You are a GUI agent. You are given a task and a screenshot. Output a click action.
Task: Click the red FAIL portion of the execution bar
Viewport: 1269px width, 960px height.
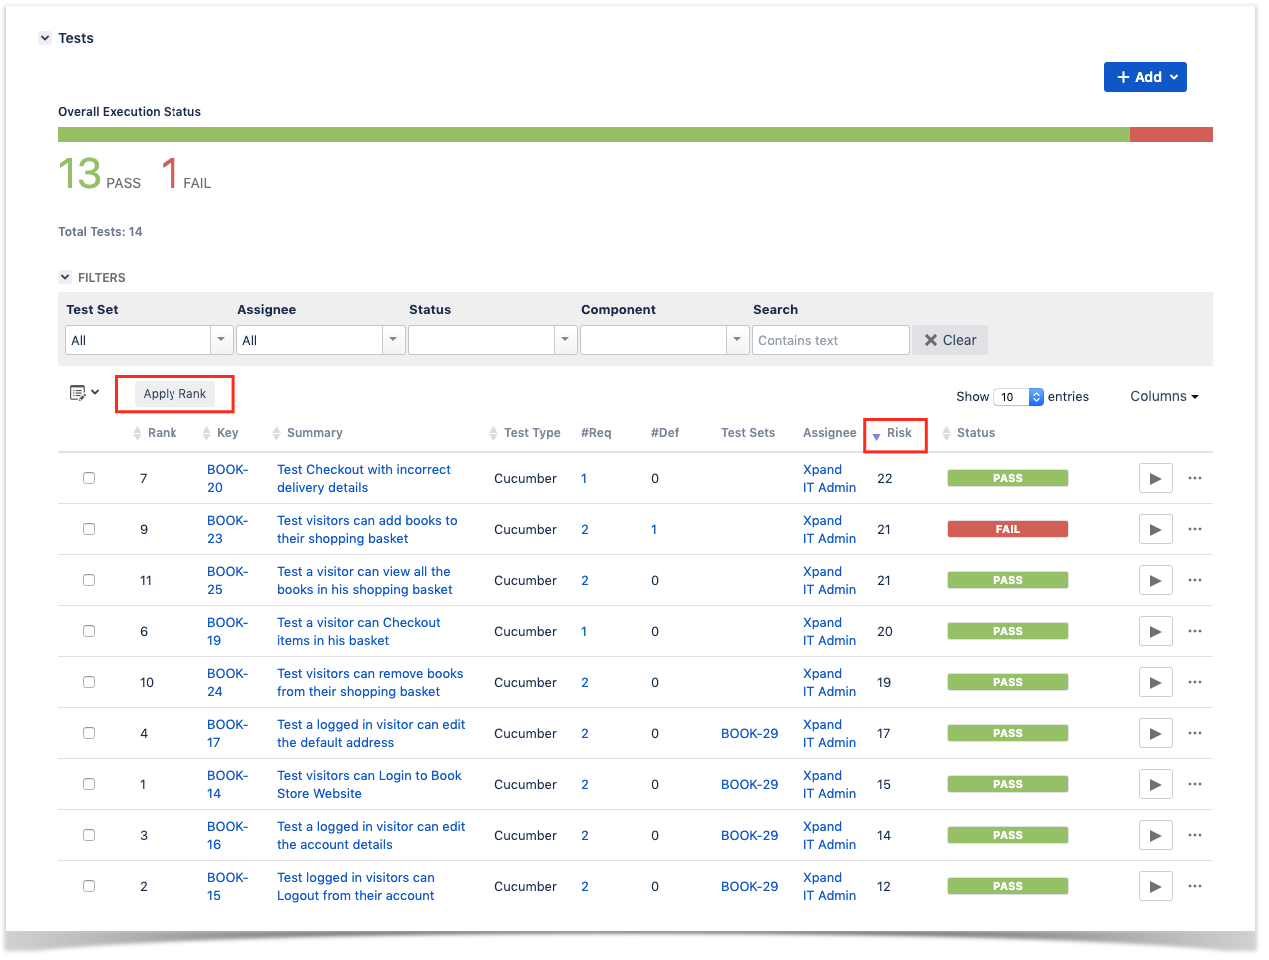(x=1171, y=135)
